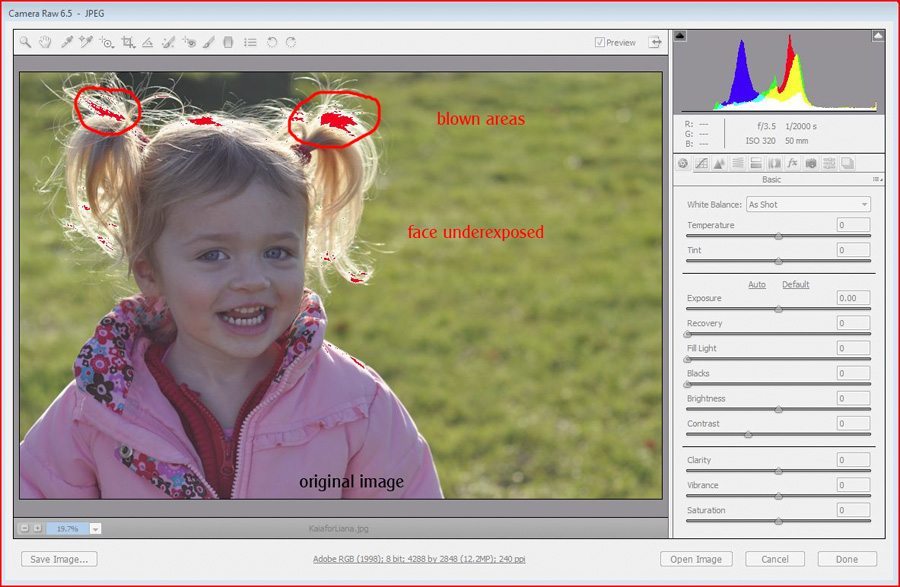Open the zoom level dropdown
The width and height of the screenshot is (900, 587).
[x=95, y=528]
